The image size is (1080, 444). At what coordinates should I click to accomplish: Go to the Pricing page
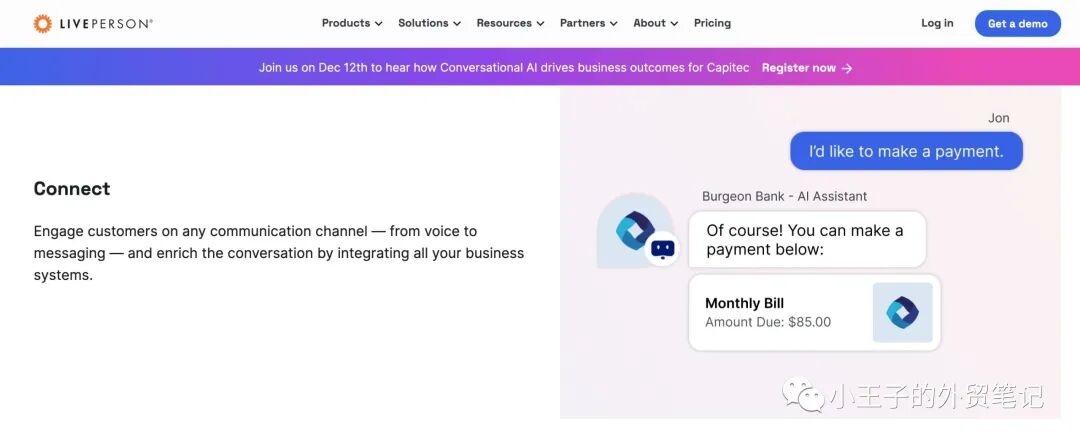coord(712,23)
